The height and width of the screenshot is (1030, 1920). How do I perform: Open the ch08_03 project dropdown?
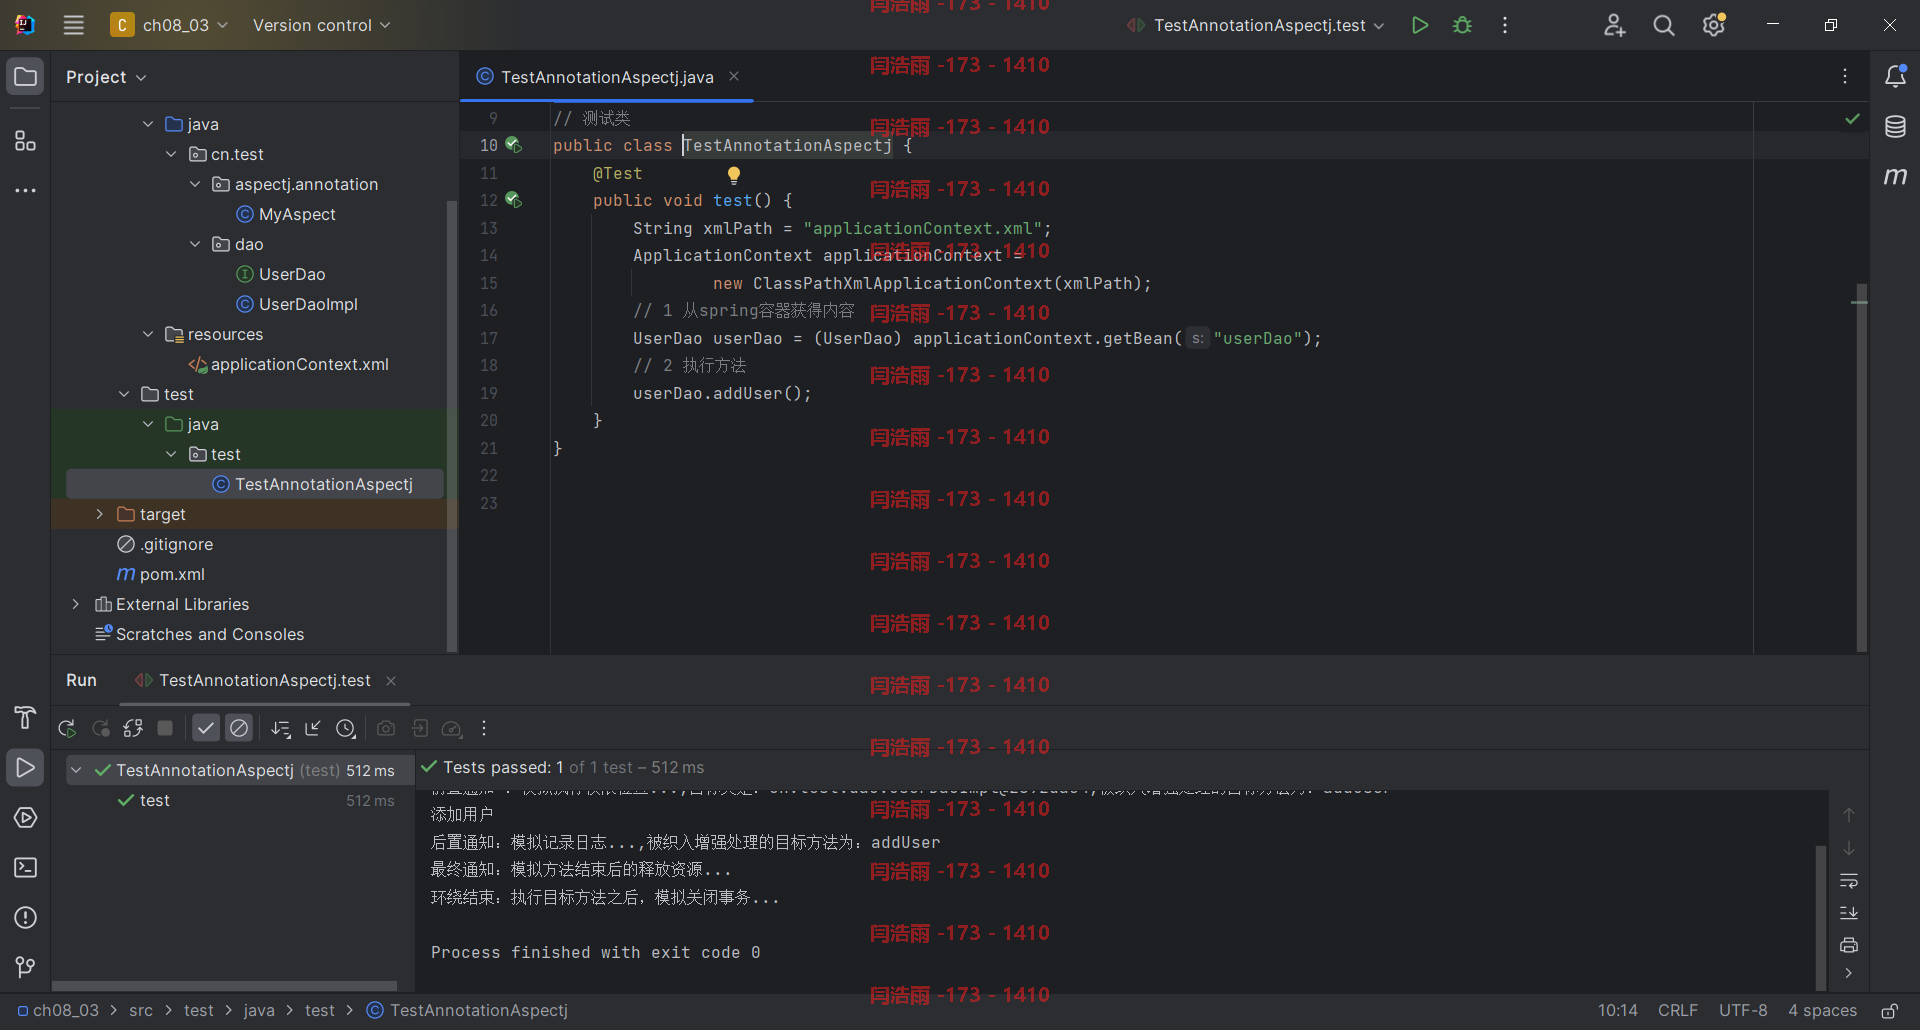(169, 25)
